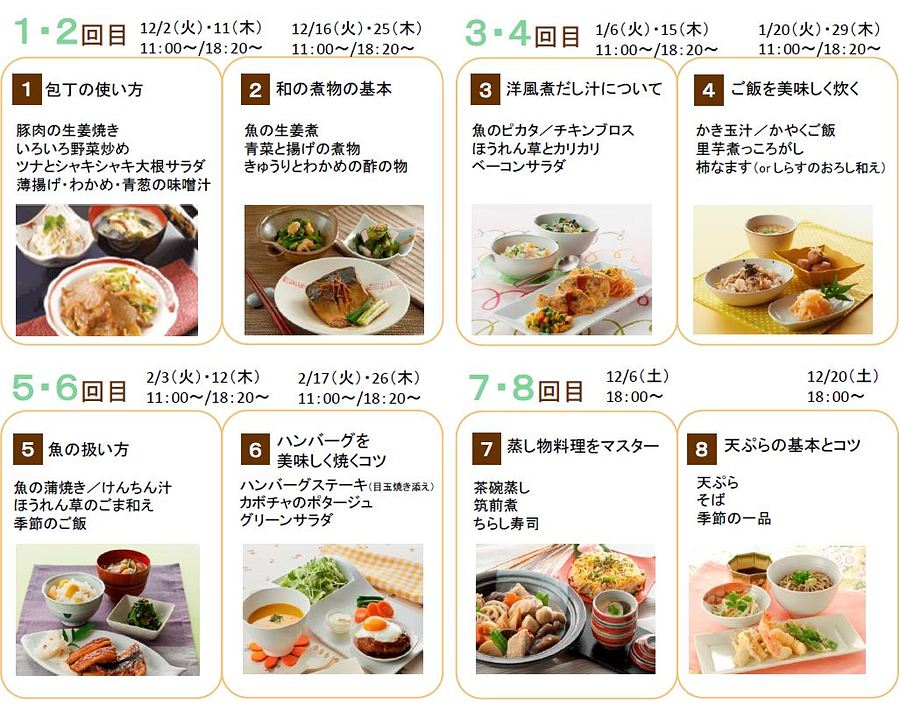Open the hamburger steak and potage photo

coord(333,609)
